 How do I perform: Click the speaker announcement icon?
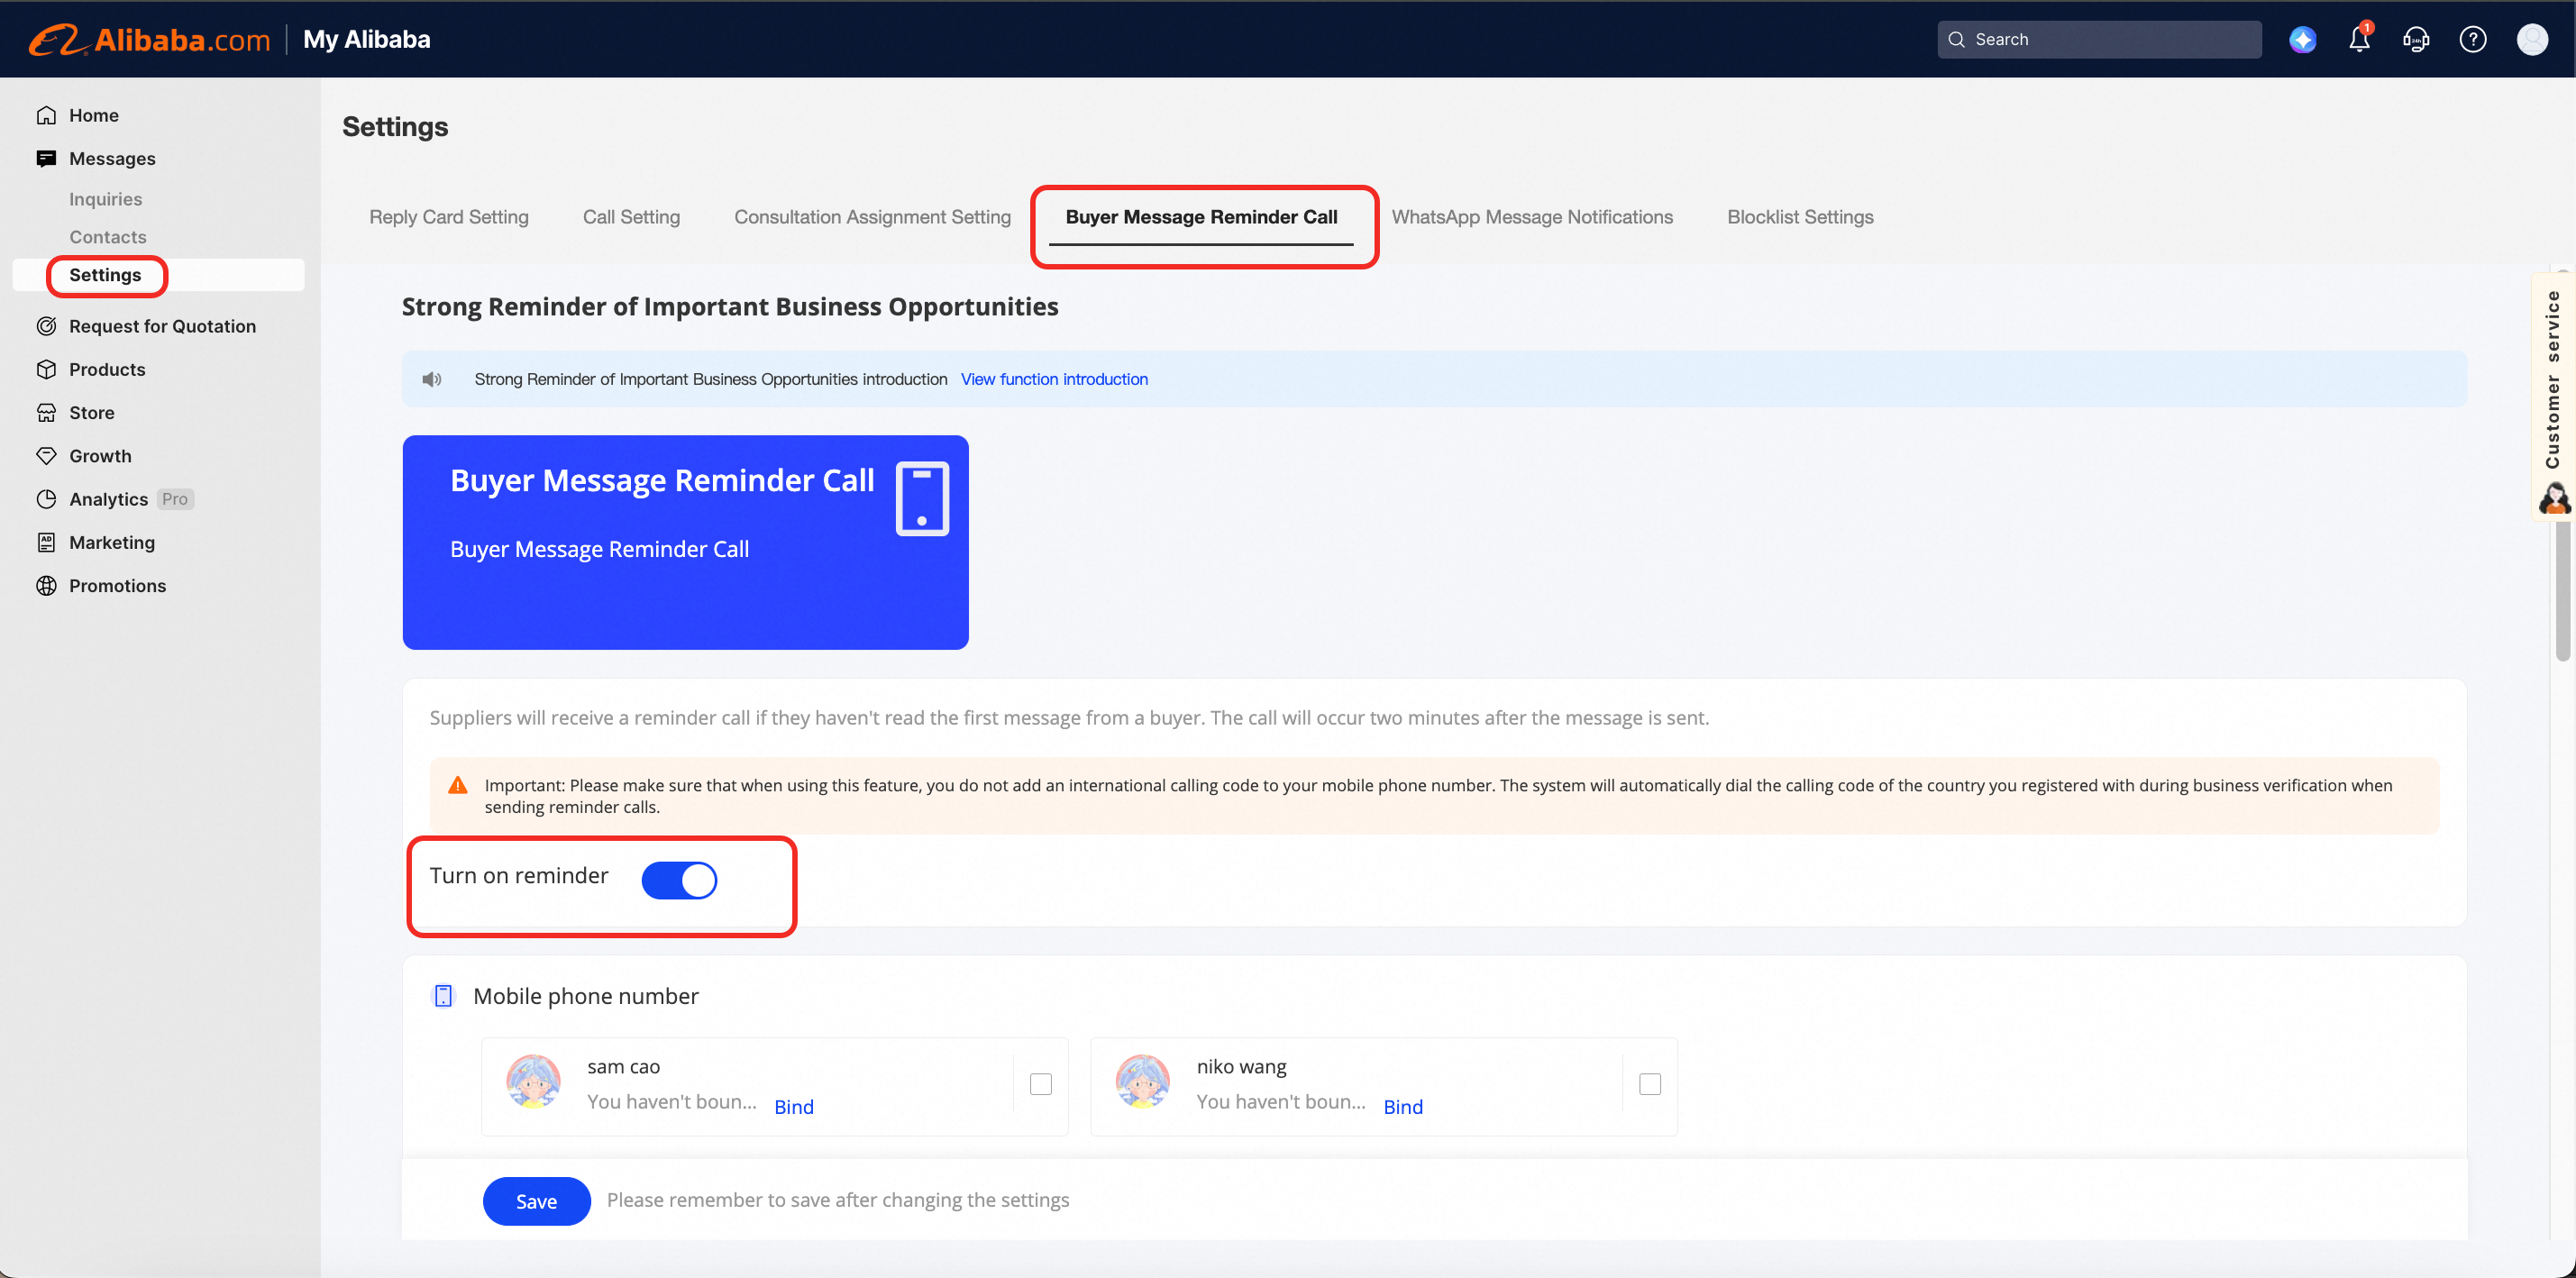(x=431, y=379)
